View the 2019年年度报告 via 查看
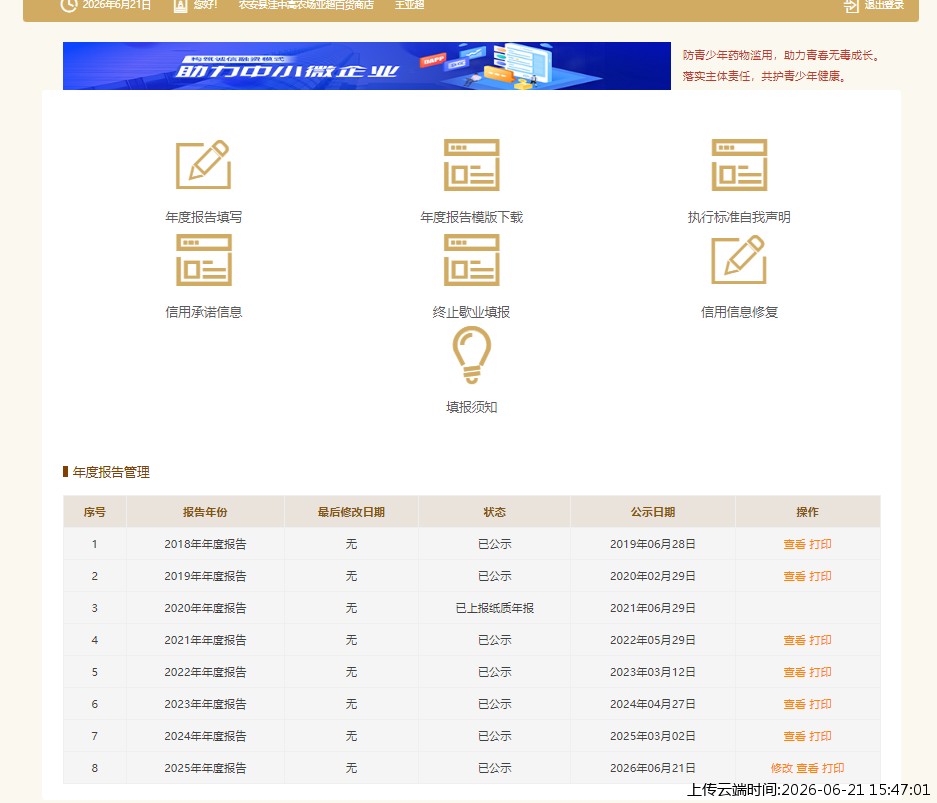This screenshot has width=937, height=803. pyautogui.click(x=794, y=576)
